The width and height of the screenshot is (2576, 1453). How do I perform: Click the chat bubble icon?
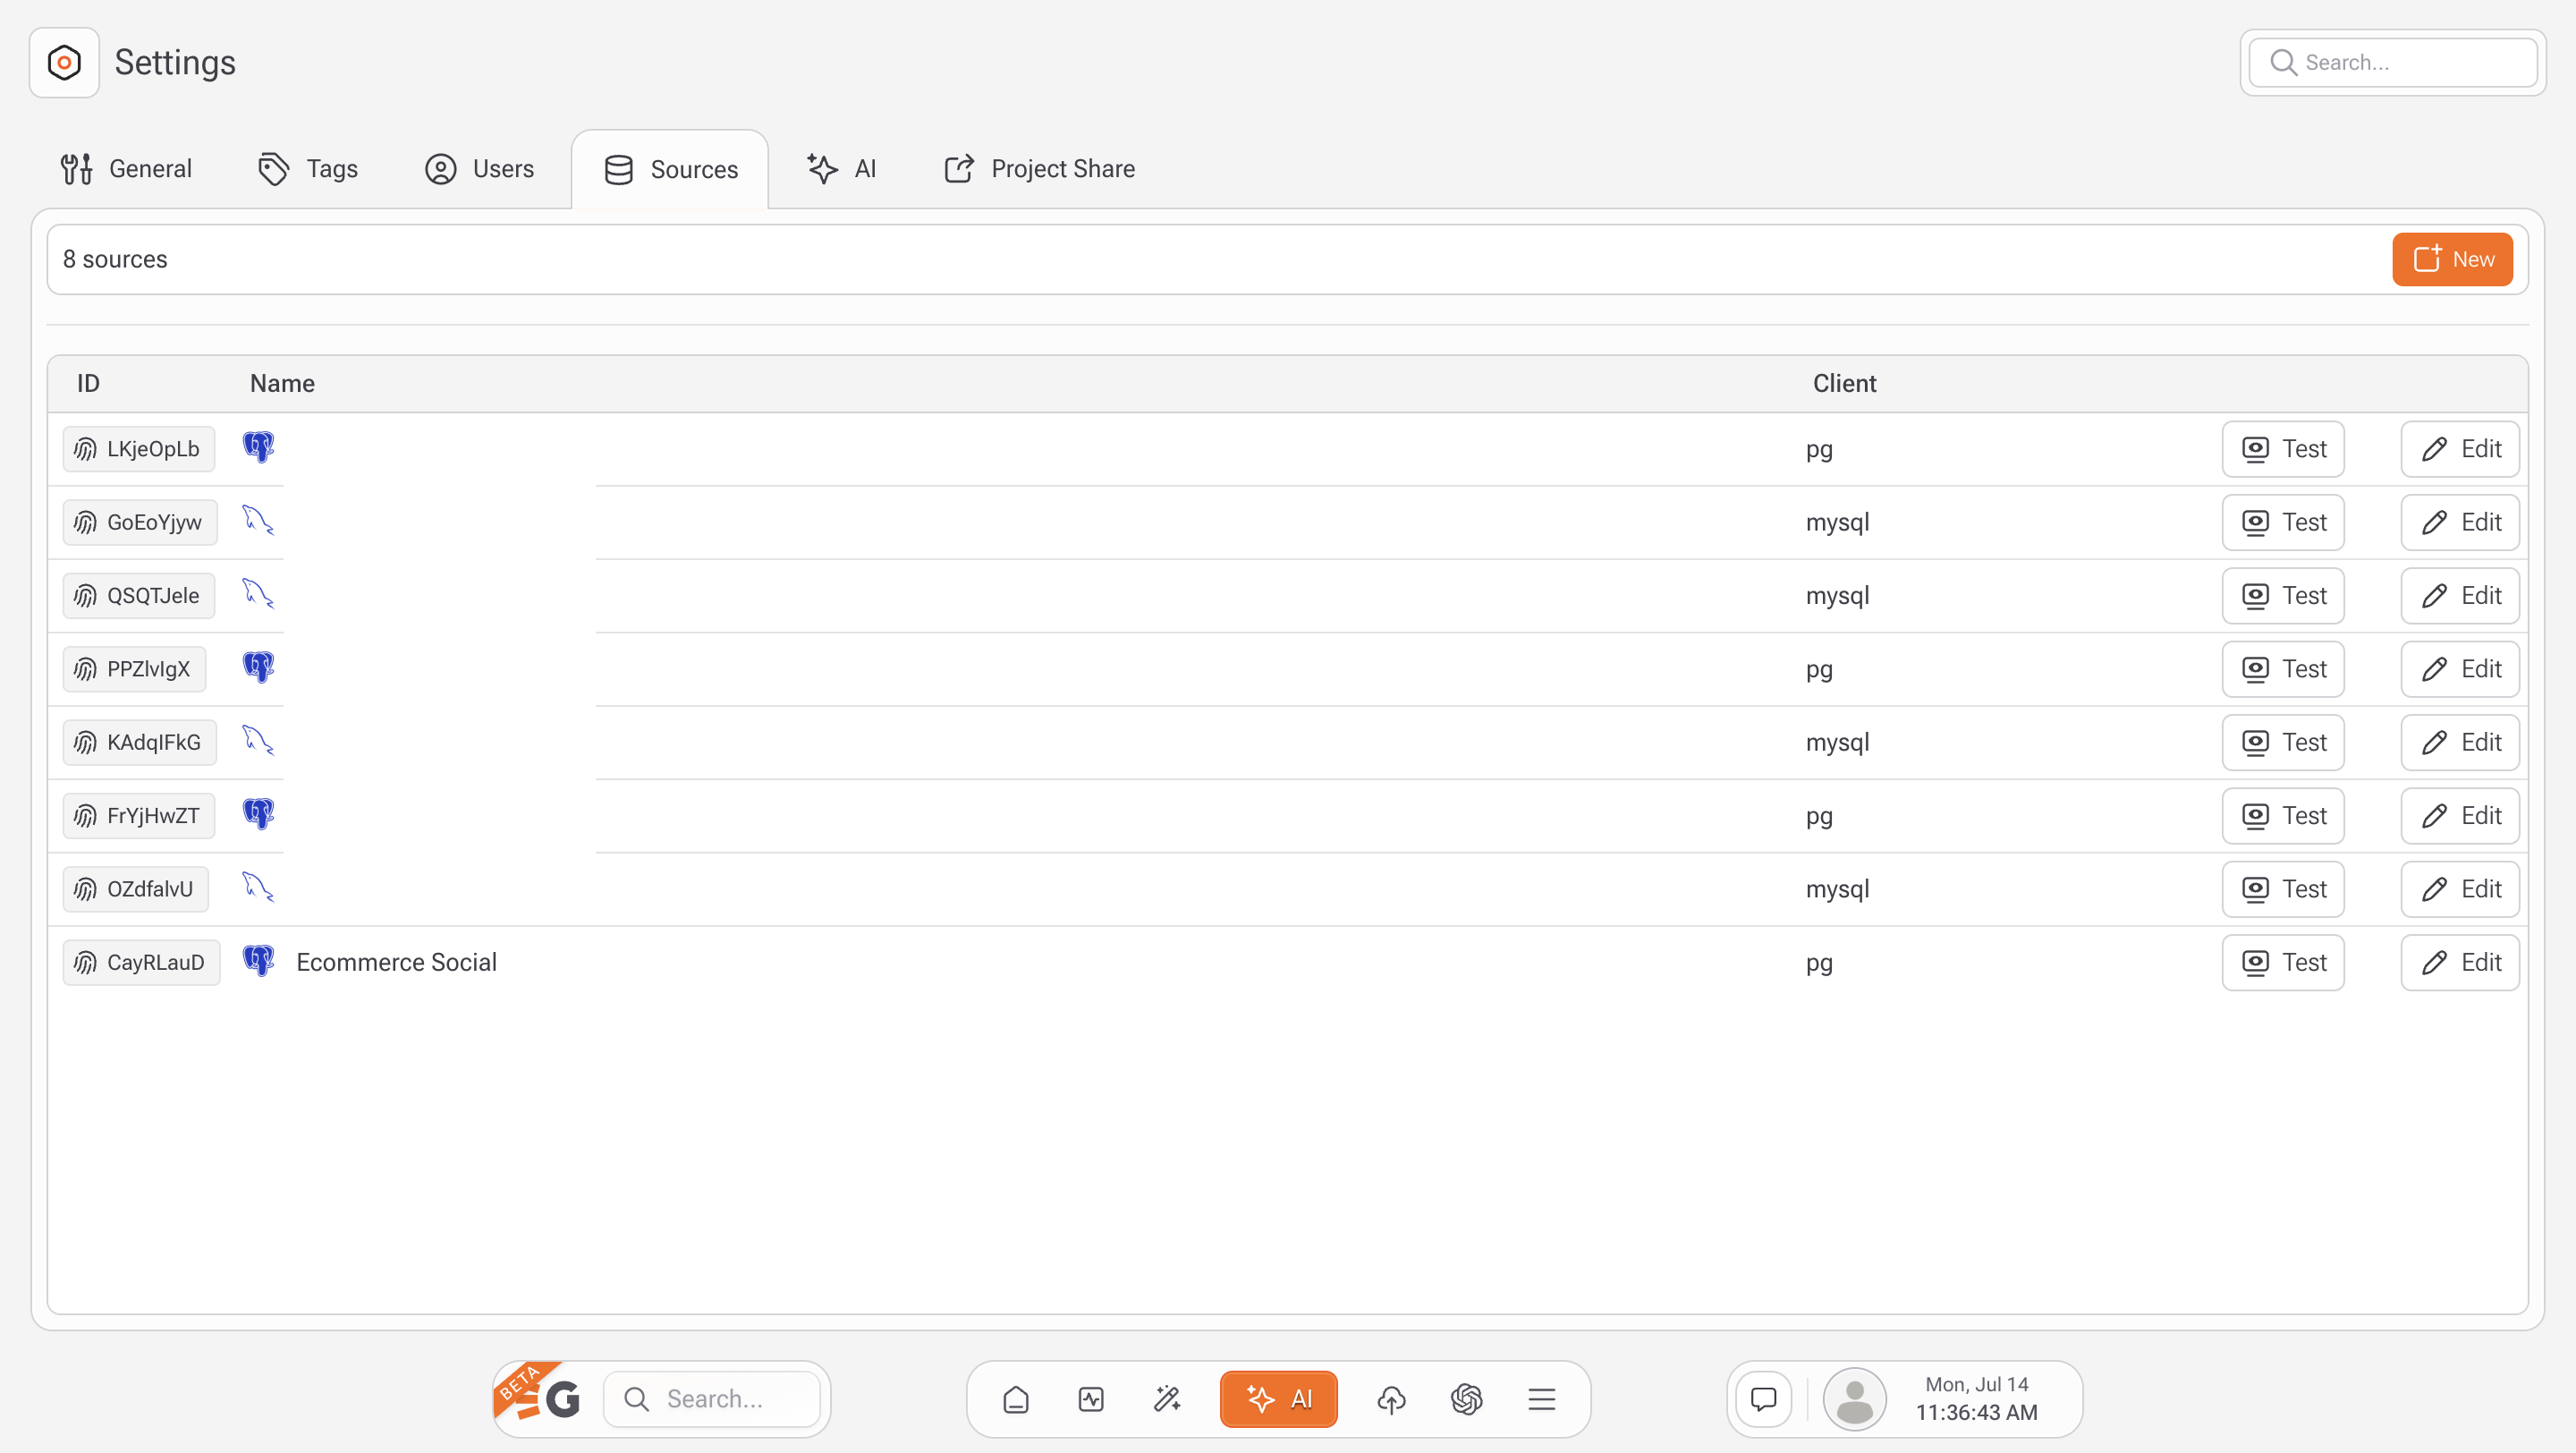pos(1764,1399)
